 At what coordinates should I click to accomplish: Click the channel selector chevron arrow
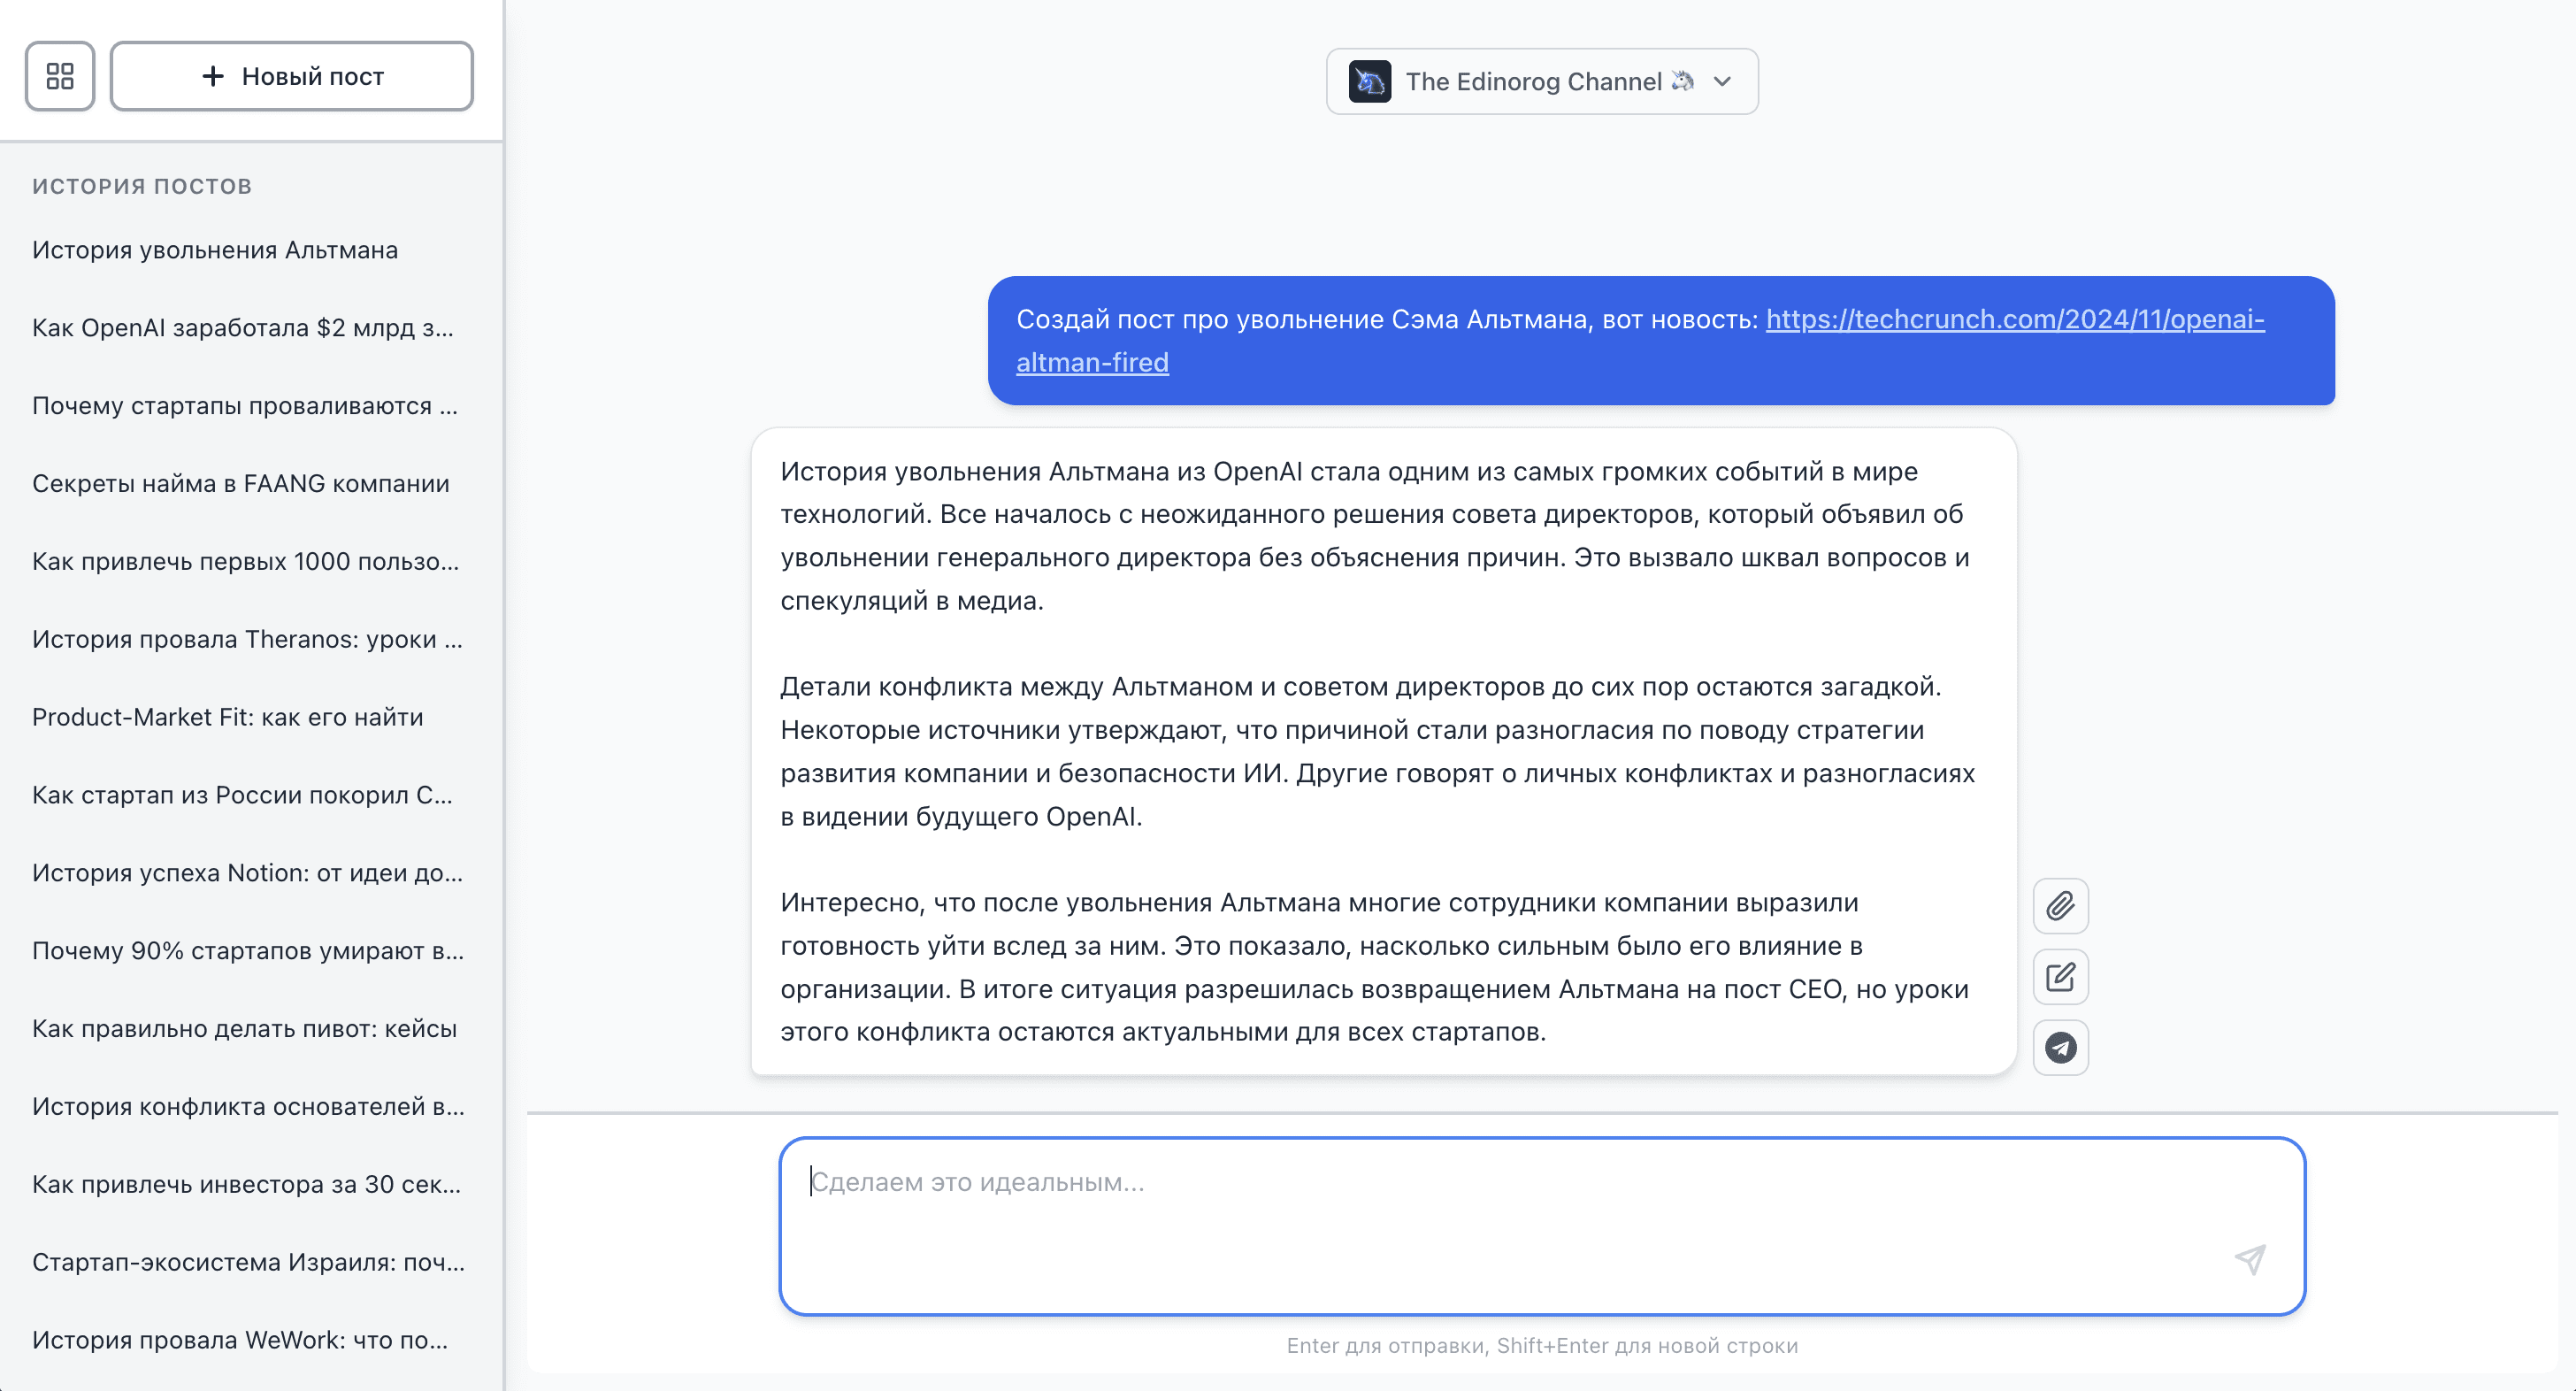(x=1722, y=82)
